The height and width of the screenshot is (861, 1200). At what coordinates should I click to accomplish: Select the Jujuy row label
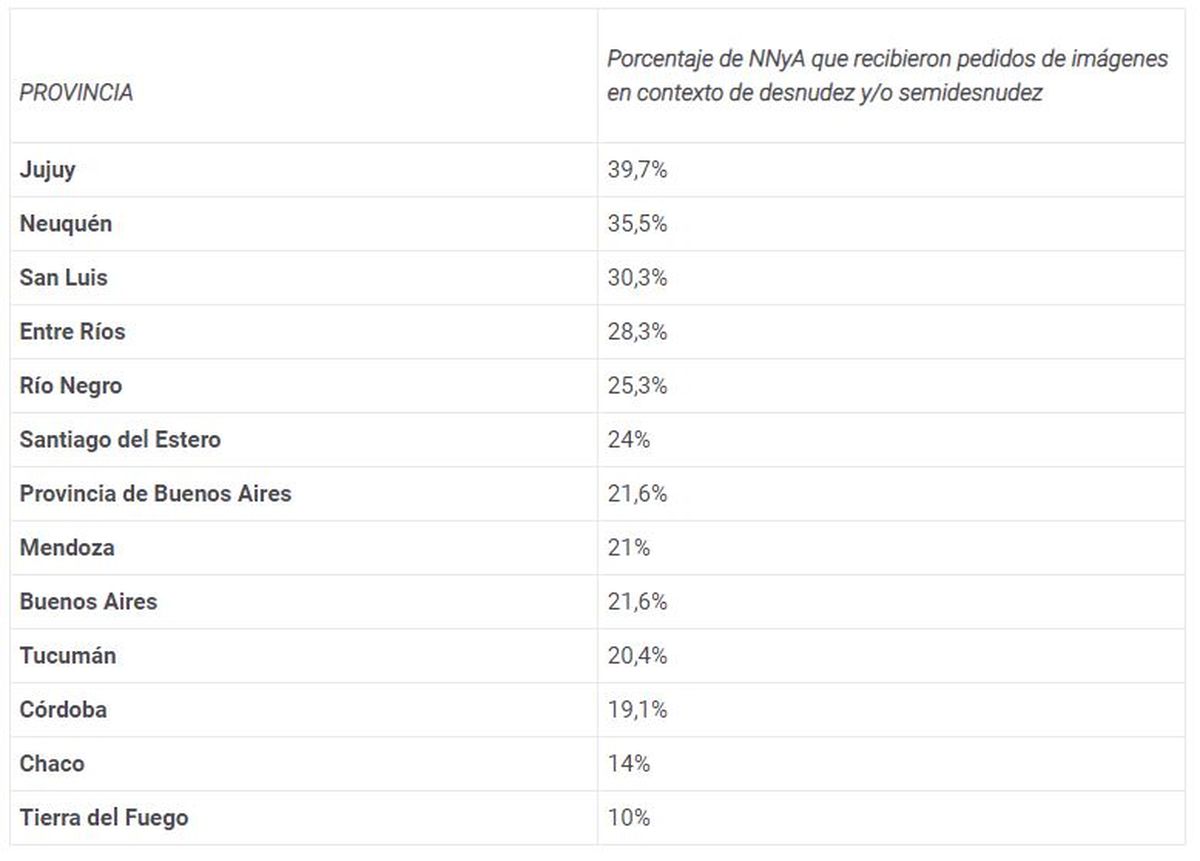[x=47, y=170]
